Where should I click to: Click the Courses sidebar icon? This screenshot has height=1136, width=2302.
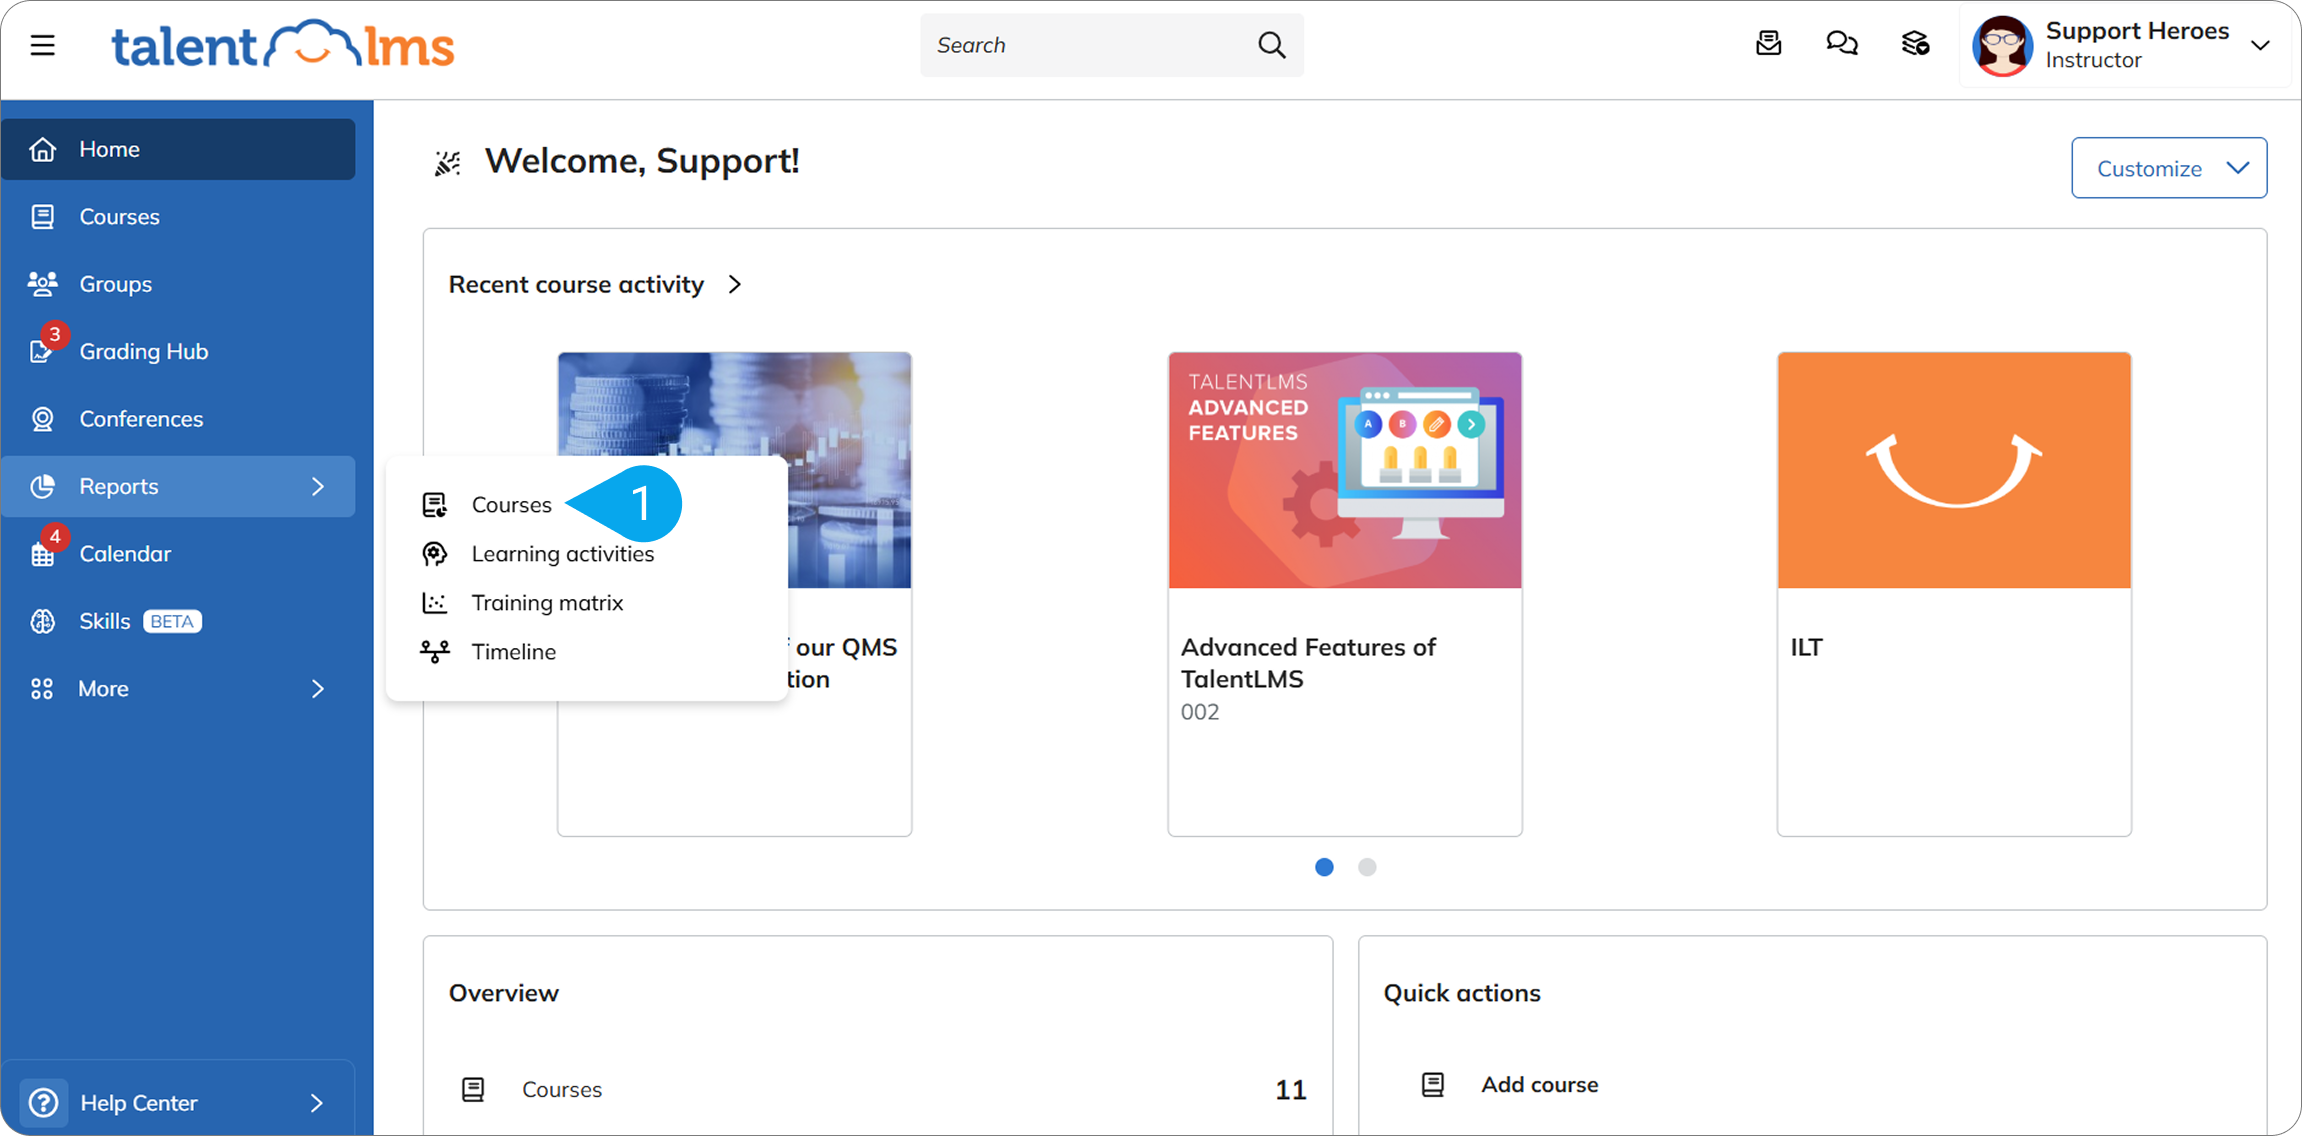click(x=42, y=216)
